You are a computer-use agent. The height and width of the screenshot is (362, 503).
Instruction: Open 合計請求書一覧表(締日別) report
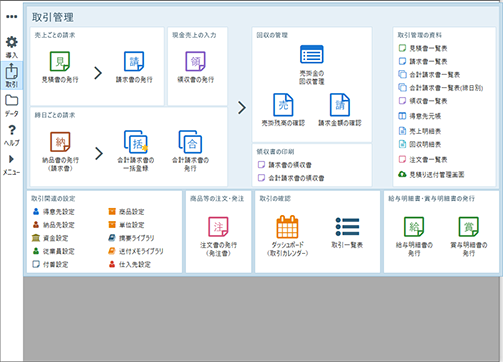click(x=441, y=88)
